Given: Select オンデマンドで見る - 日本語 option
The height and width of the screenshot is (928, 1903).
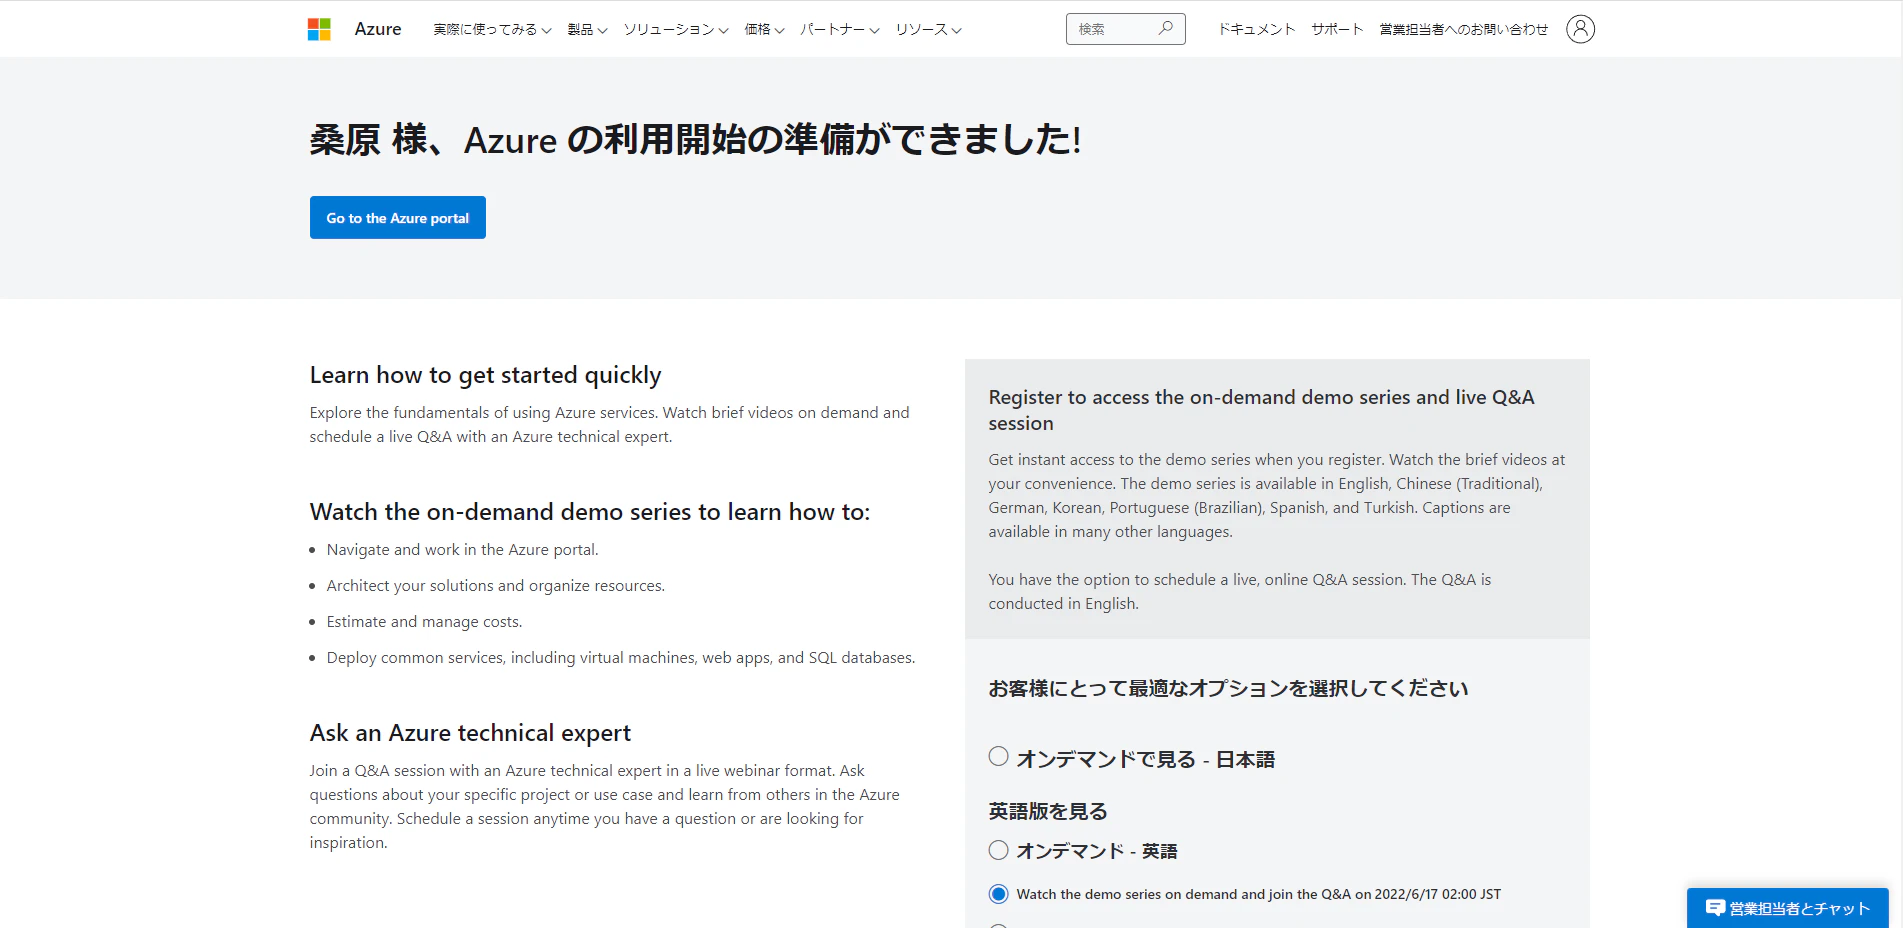Looking at the screenshot, I should click(998, 757).
